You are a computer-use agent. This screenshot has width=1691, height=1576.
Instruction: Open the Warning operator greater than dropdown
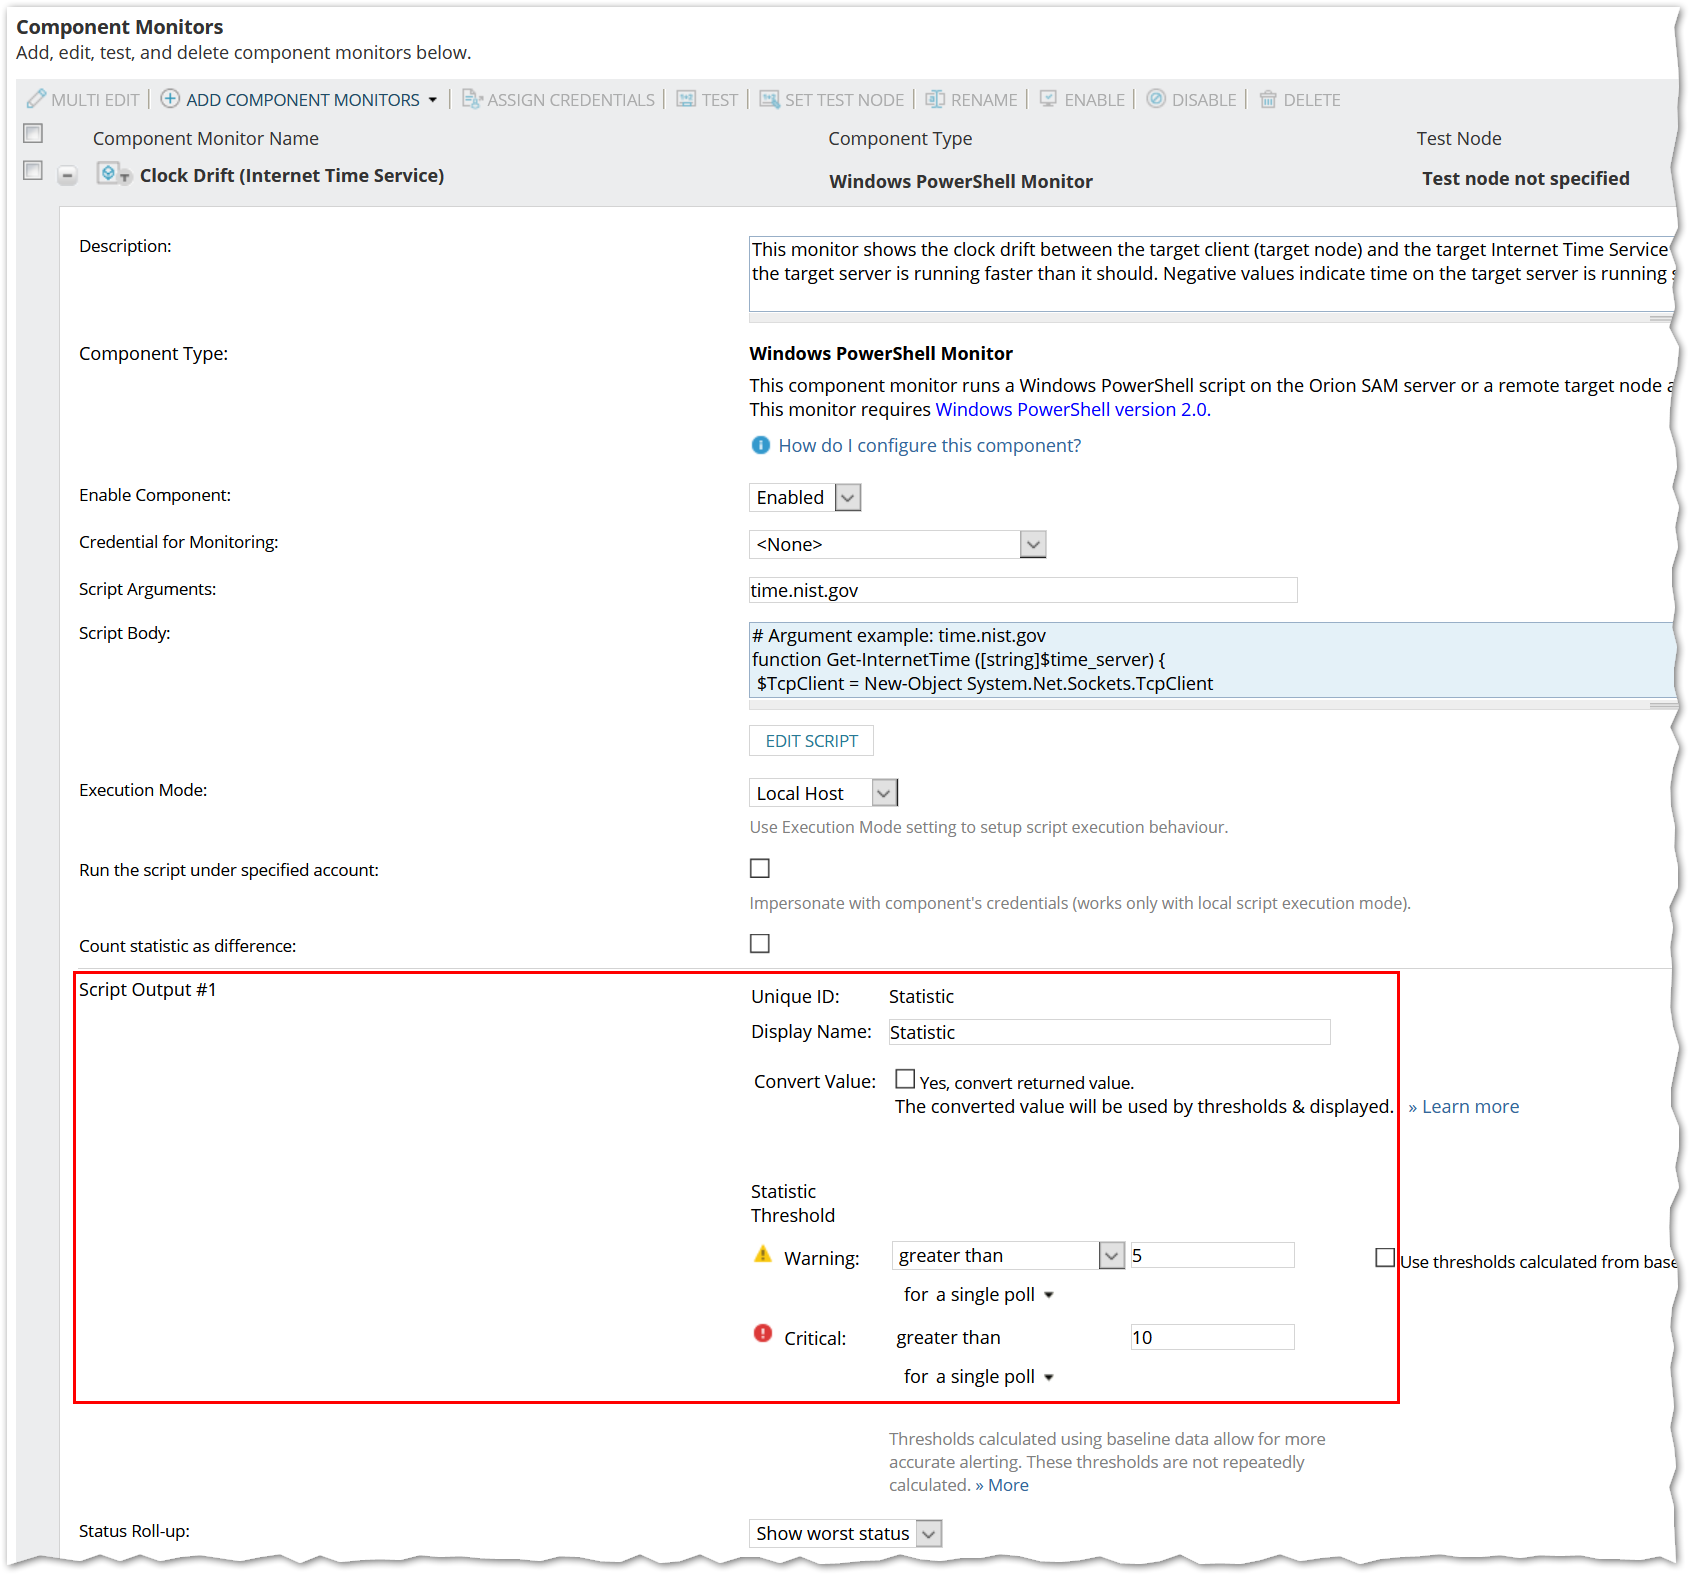[1112, 1255]
